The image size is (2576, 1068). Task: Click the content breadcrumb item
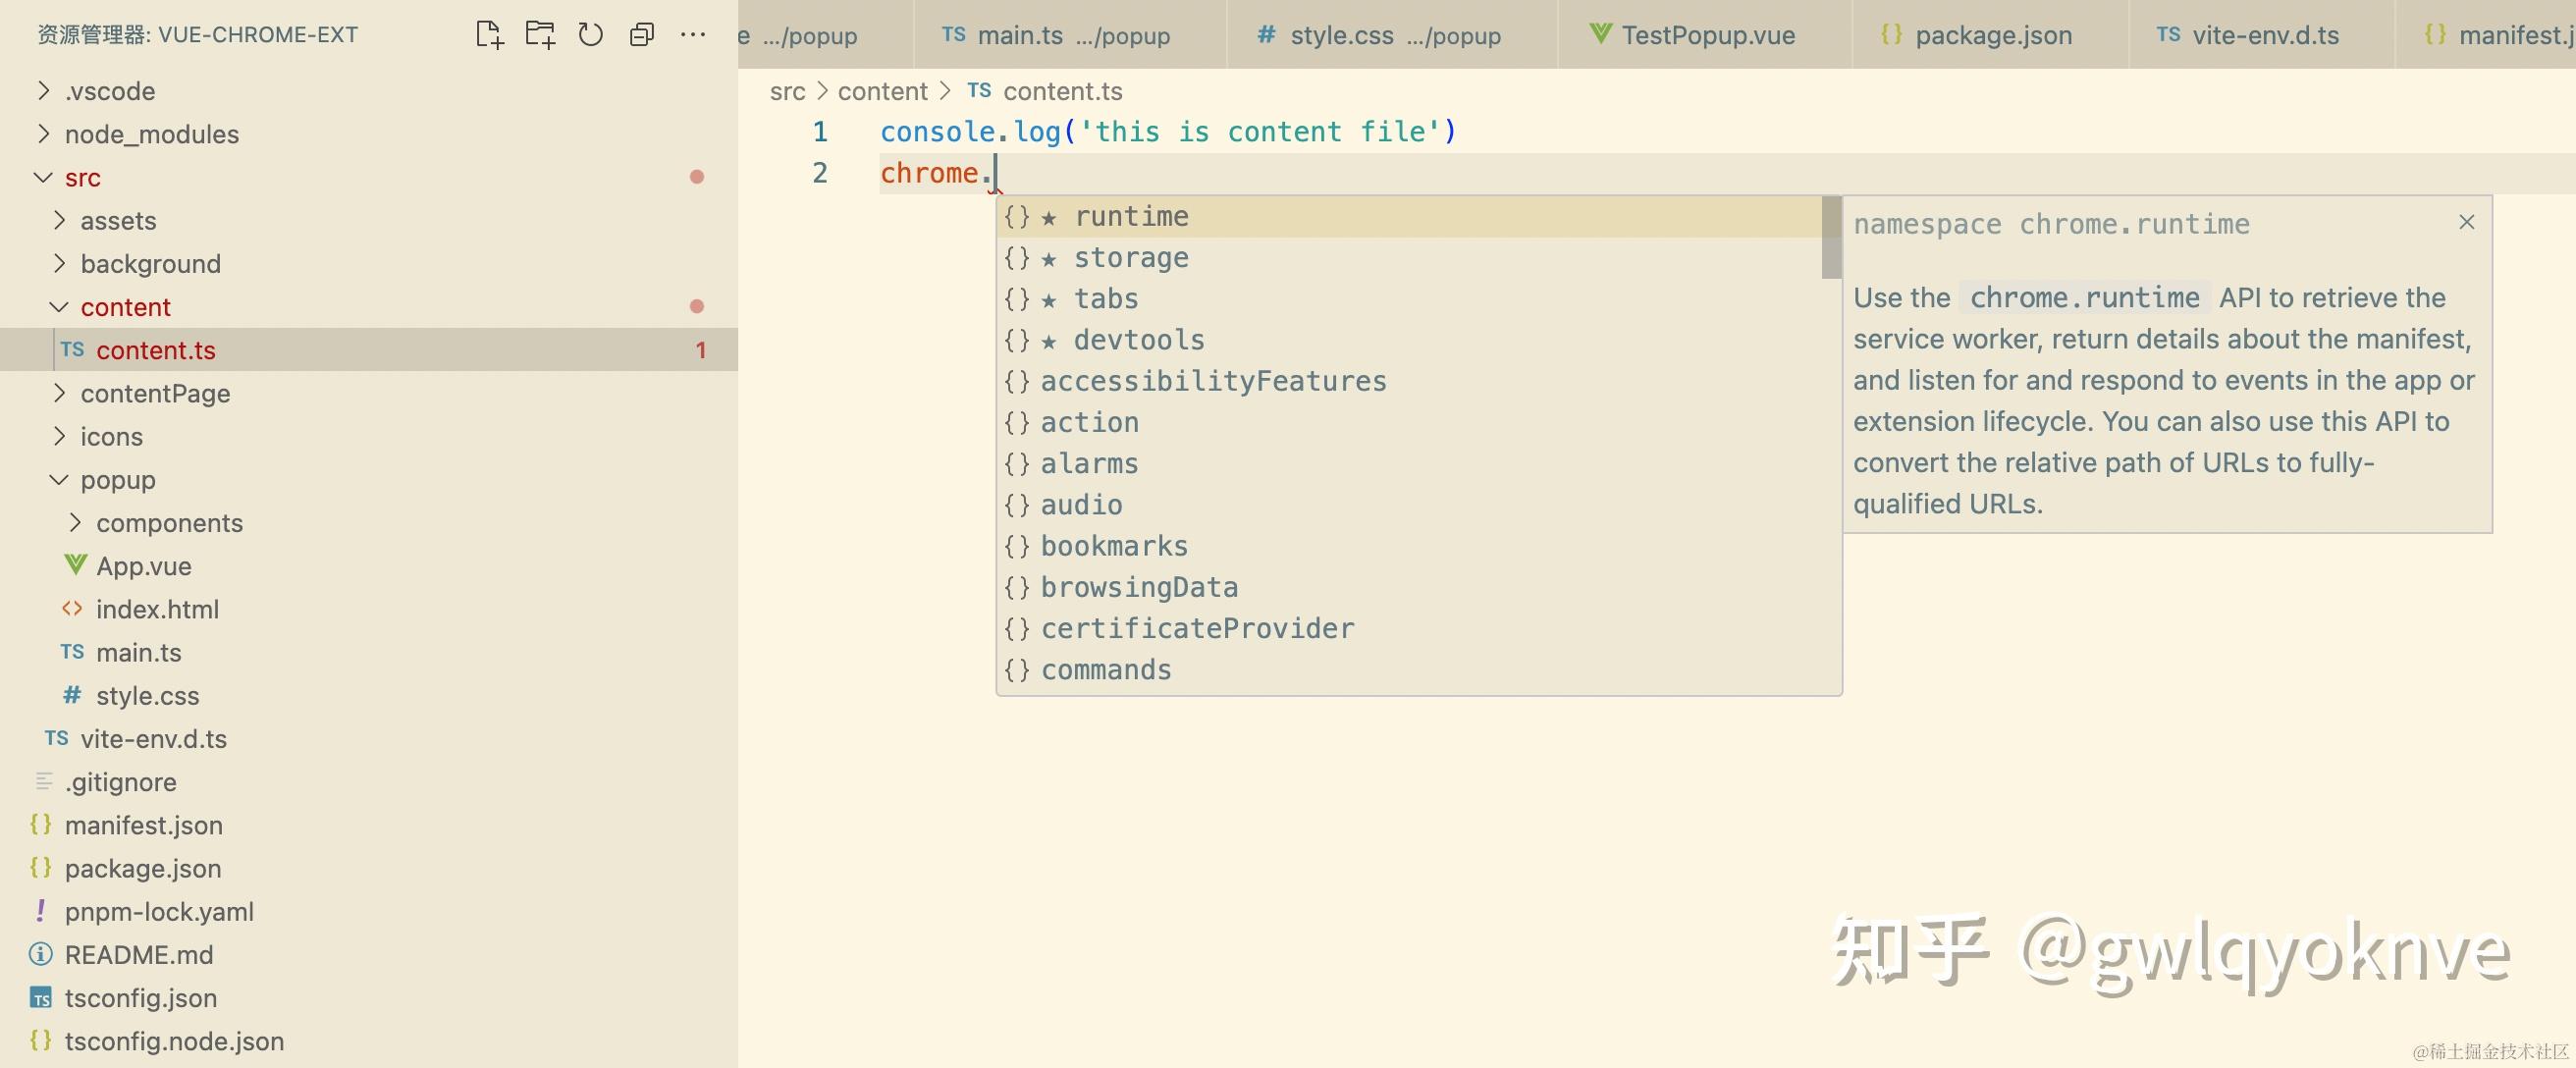(882, 90)
